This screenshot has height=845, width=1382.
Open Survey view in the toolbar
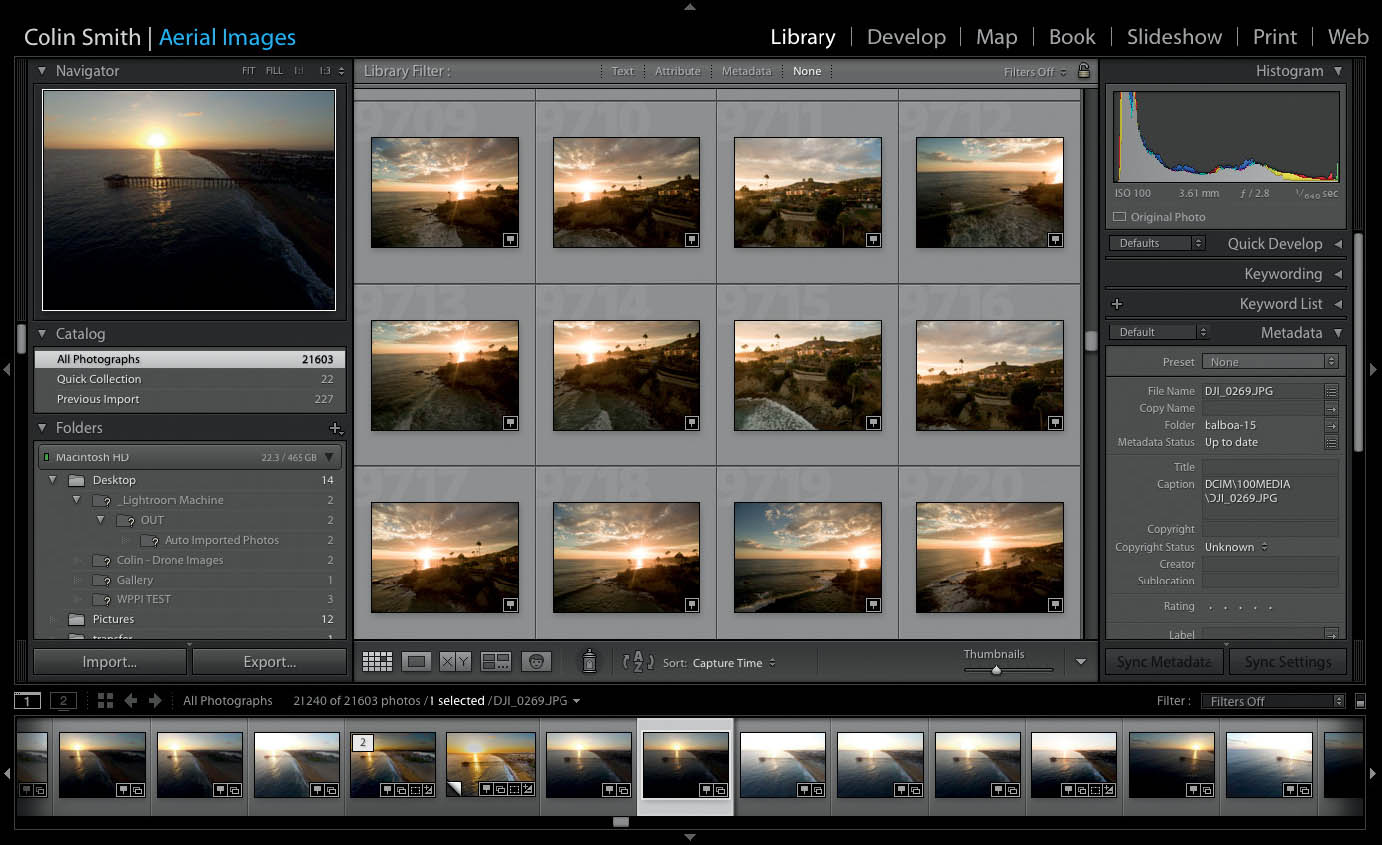(496, 661)
